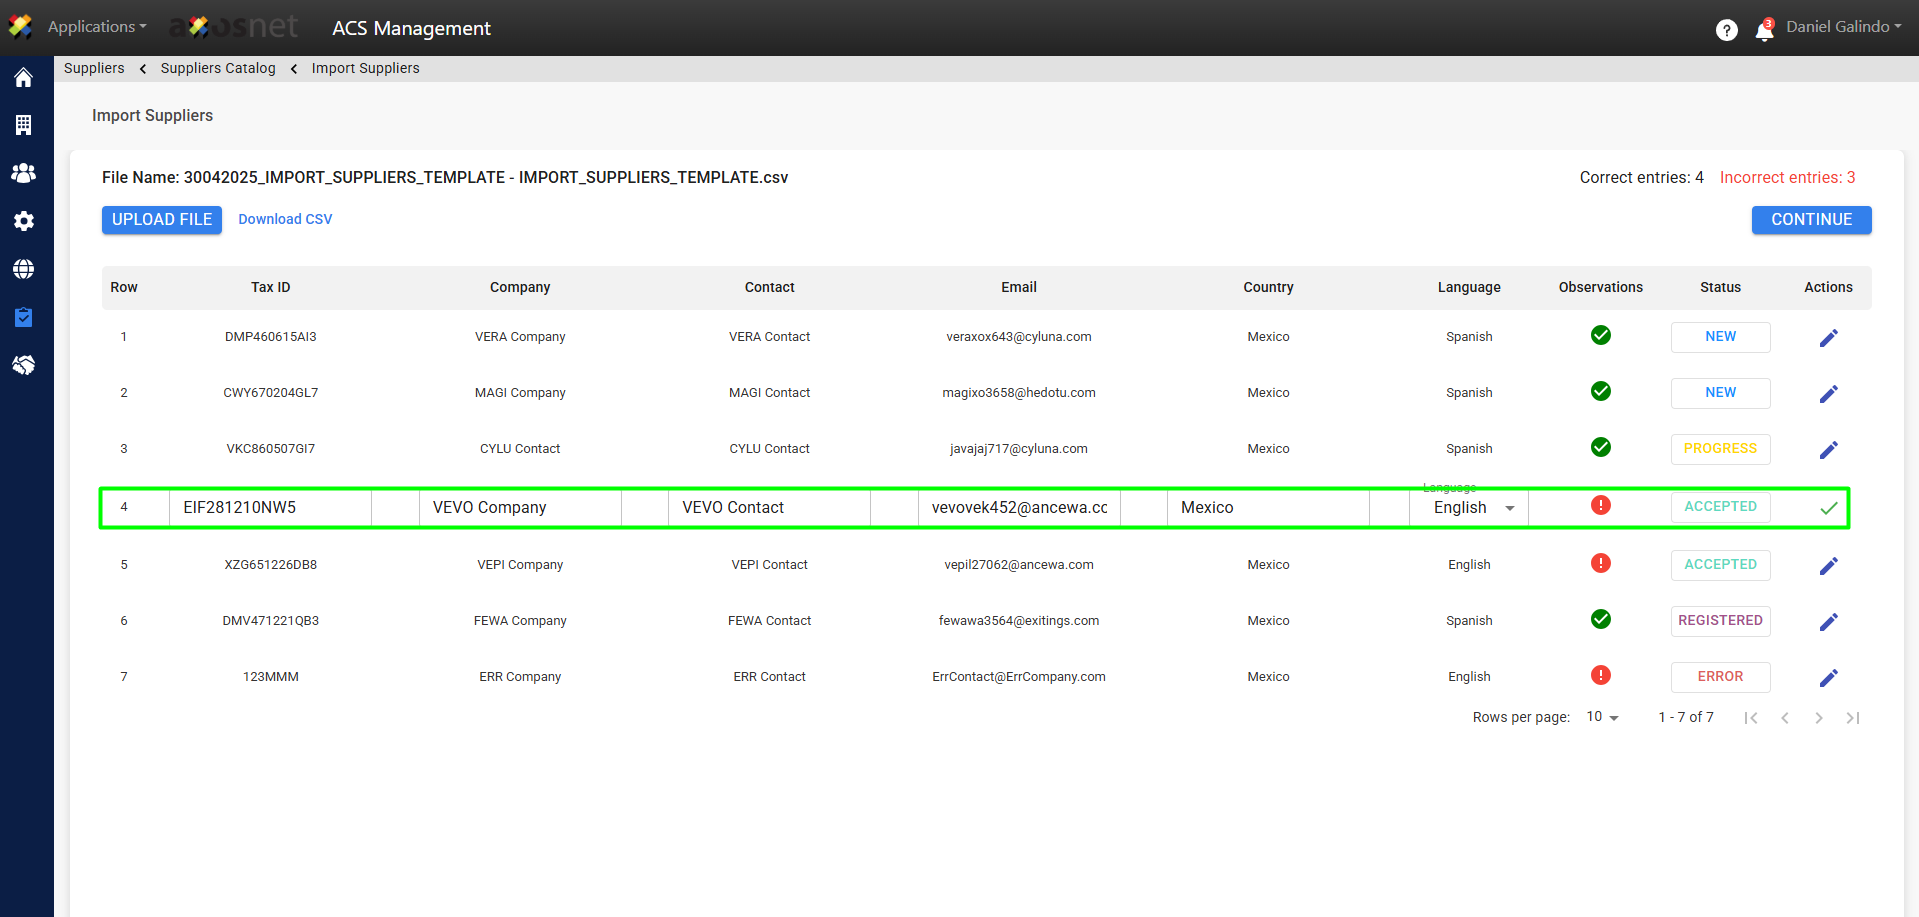Open the handshake suppliers sidebar icon
Viewport: 1919px width, 917px height.
click(x=24, y=365)
